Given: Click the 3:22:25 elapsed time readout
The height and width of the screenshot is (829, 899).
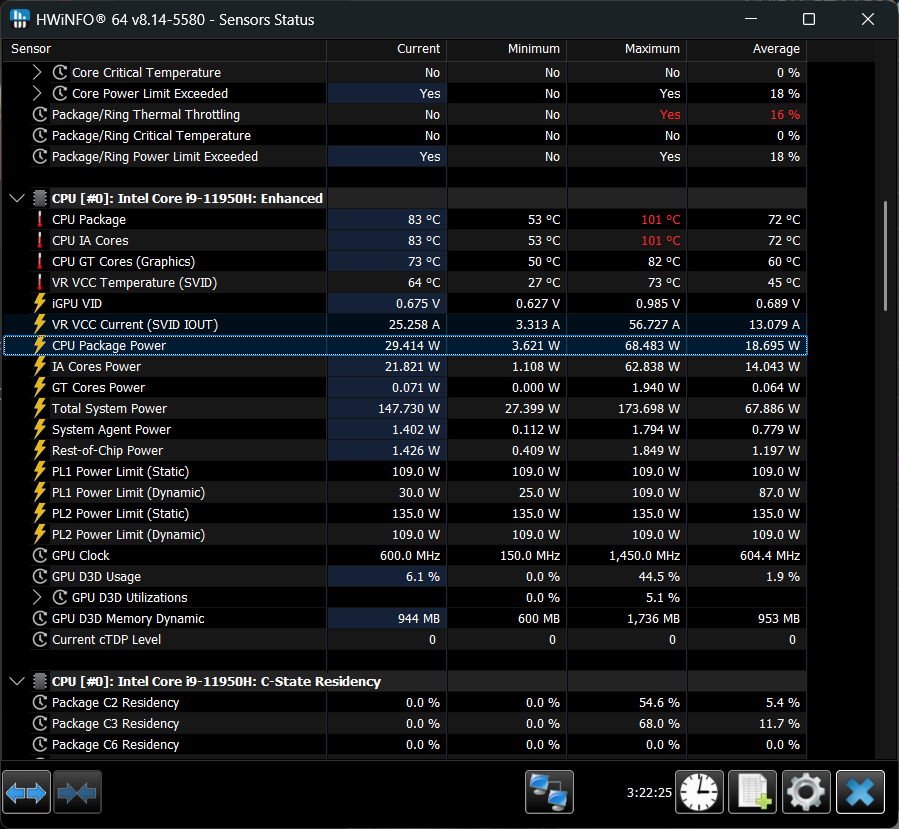Looking at the screenshot, I should [x=649, y=792].
